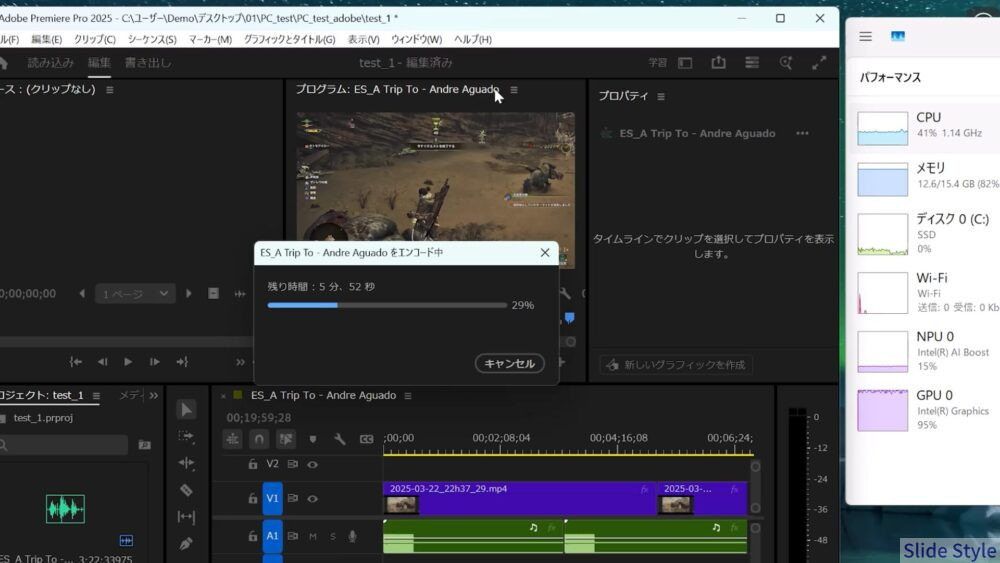The height and width of the screenshot is (563, 1000).
Task: Toggle V1 track output eye icon
Action: point(313,498)
